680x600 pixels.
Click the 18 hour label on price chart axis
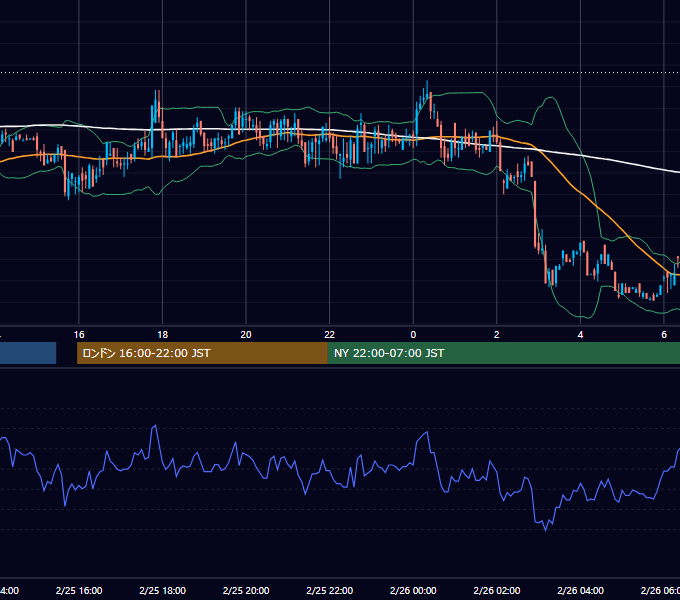163,335
